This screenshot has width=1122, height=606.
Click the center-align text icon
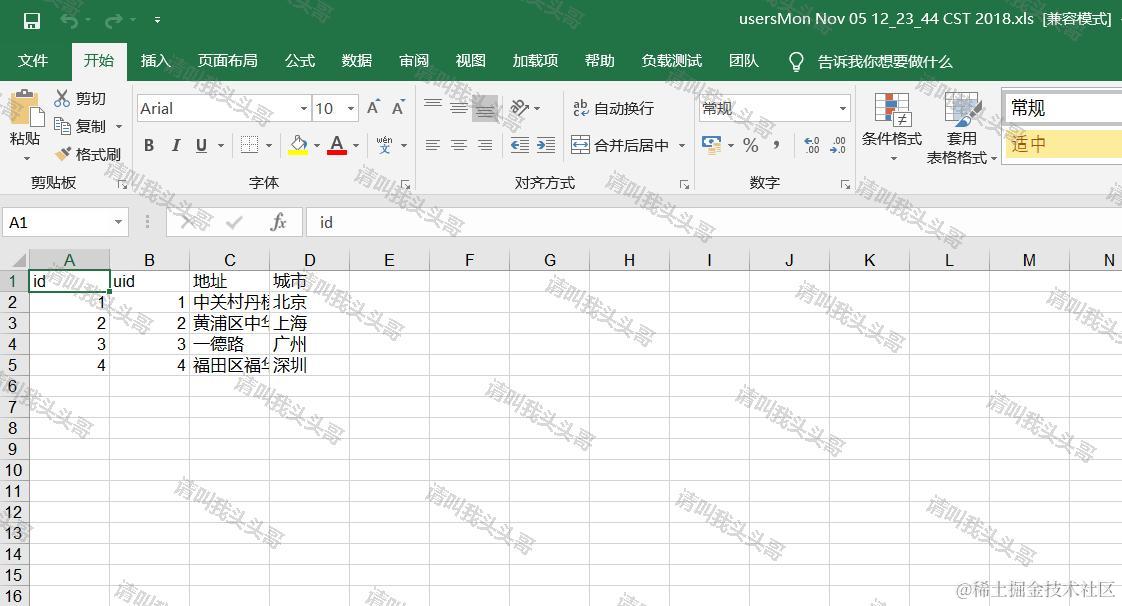point(458,144)
